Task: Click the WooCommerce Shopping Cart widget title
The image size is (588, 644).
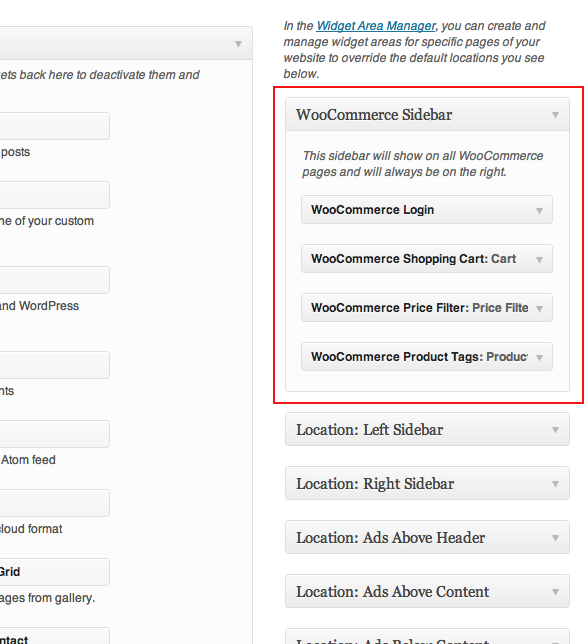Action: (x=413, y=259)
